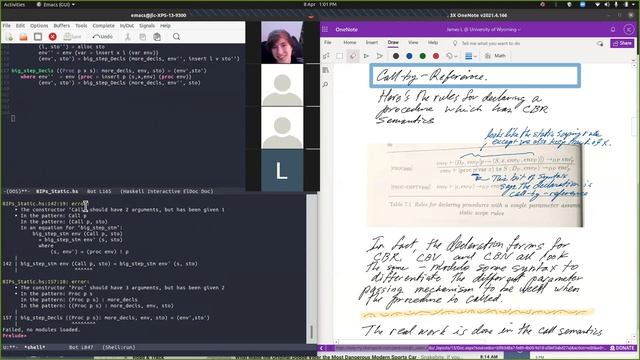Screen dimensions: 640x360
Task: Open the OneNote File tab
Action: 328,42
